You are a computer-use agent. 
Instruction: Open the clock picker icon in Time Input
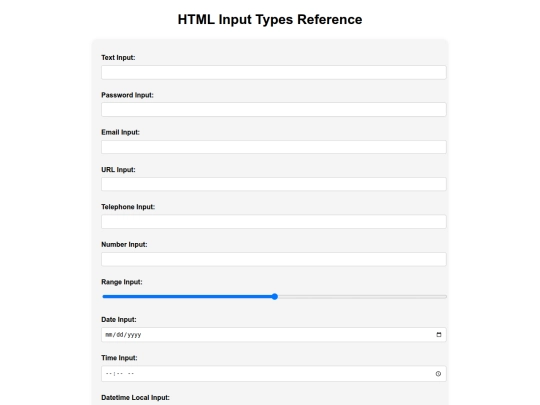[x=438, y=374]
